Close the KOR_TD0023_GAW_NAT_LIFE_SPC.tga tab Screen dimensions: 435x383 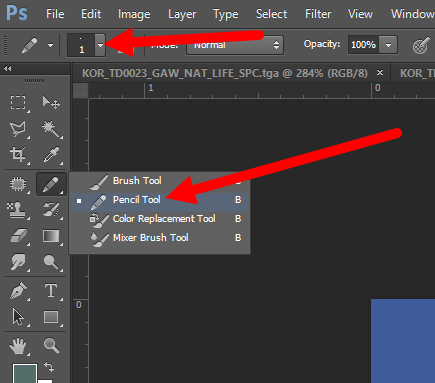pyautogui.click(x=380, y=72)
